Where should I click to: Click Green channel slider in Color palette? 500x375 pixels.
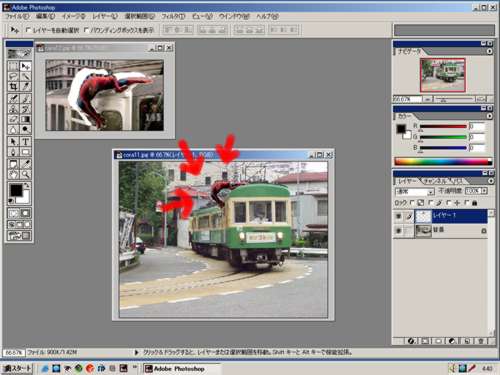tap(443, 137)
